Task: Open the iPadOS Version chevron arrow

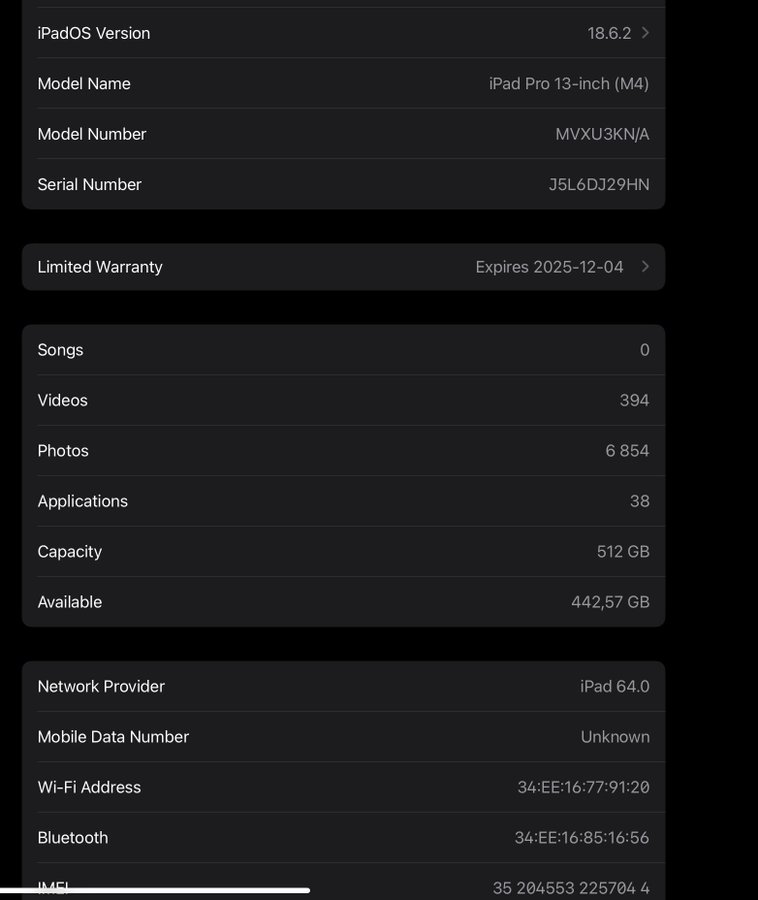Action: pos(645,33)
